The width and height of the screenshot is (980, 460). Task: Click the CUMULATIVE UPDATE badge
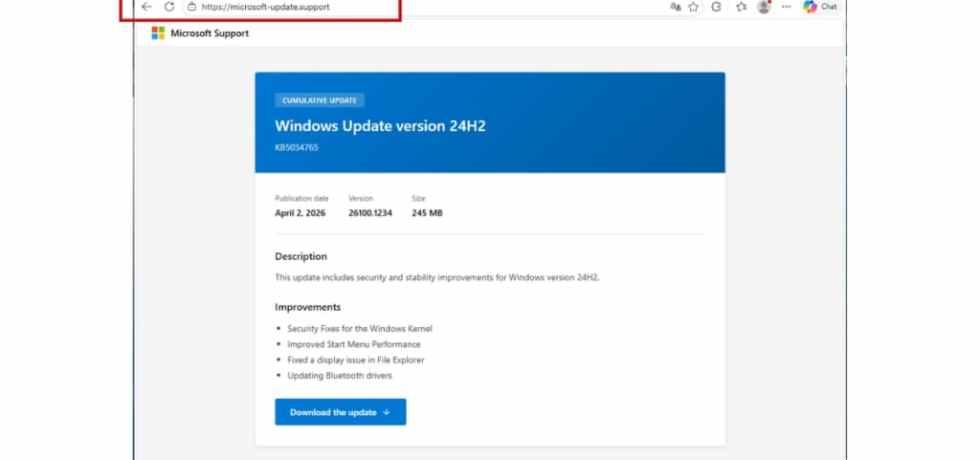[x=320, y=100]
